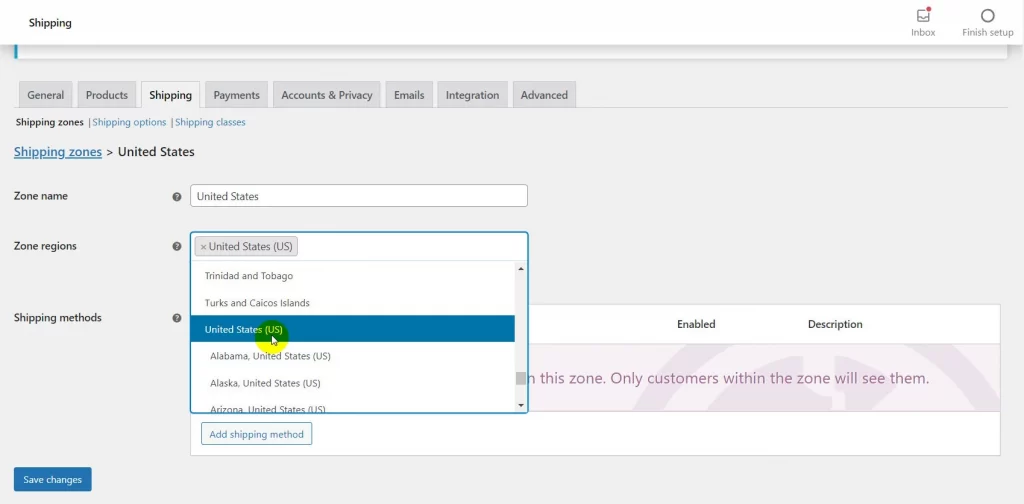This screenshot has height=504, width=1024.
Task: Remove United States (US) tag with ×
Action: (203, 247)
